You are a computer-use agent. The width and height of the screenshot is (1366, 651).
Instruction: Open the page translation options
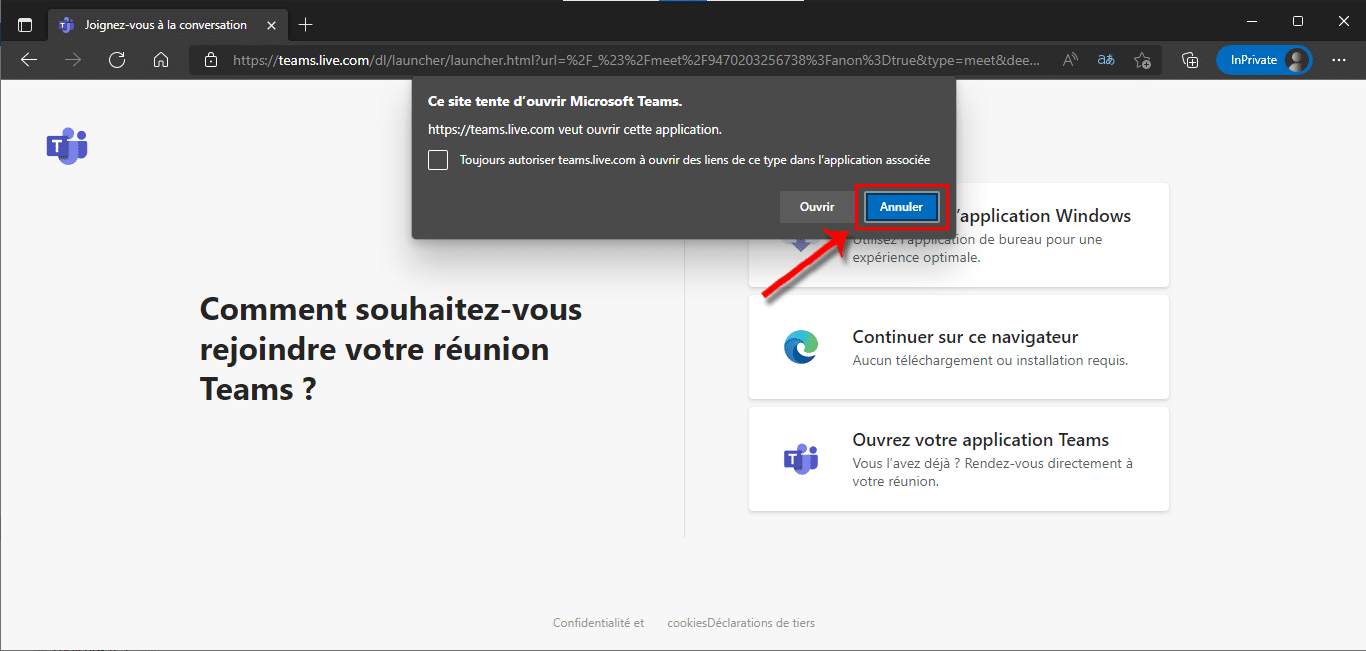point(1106,60)
